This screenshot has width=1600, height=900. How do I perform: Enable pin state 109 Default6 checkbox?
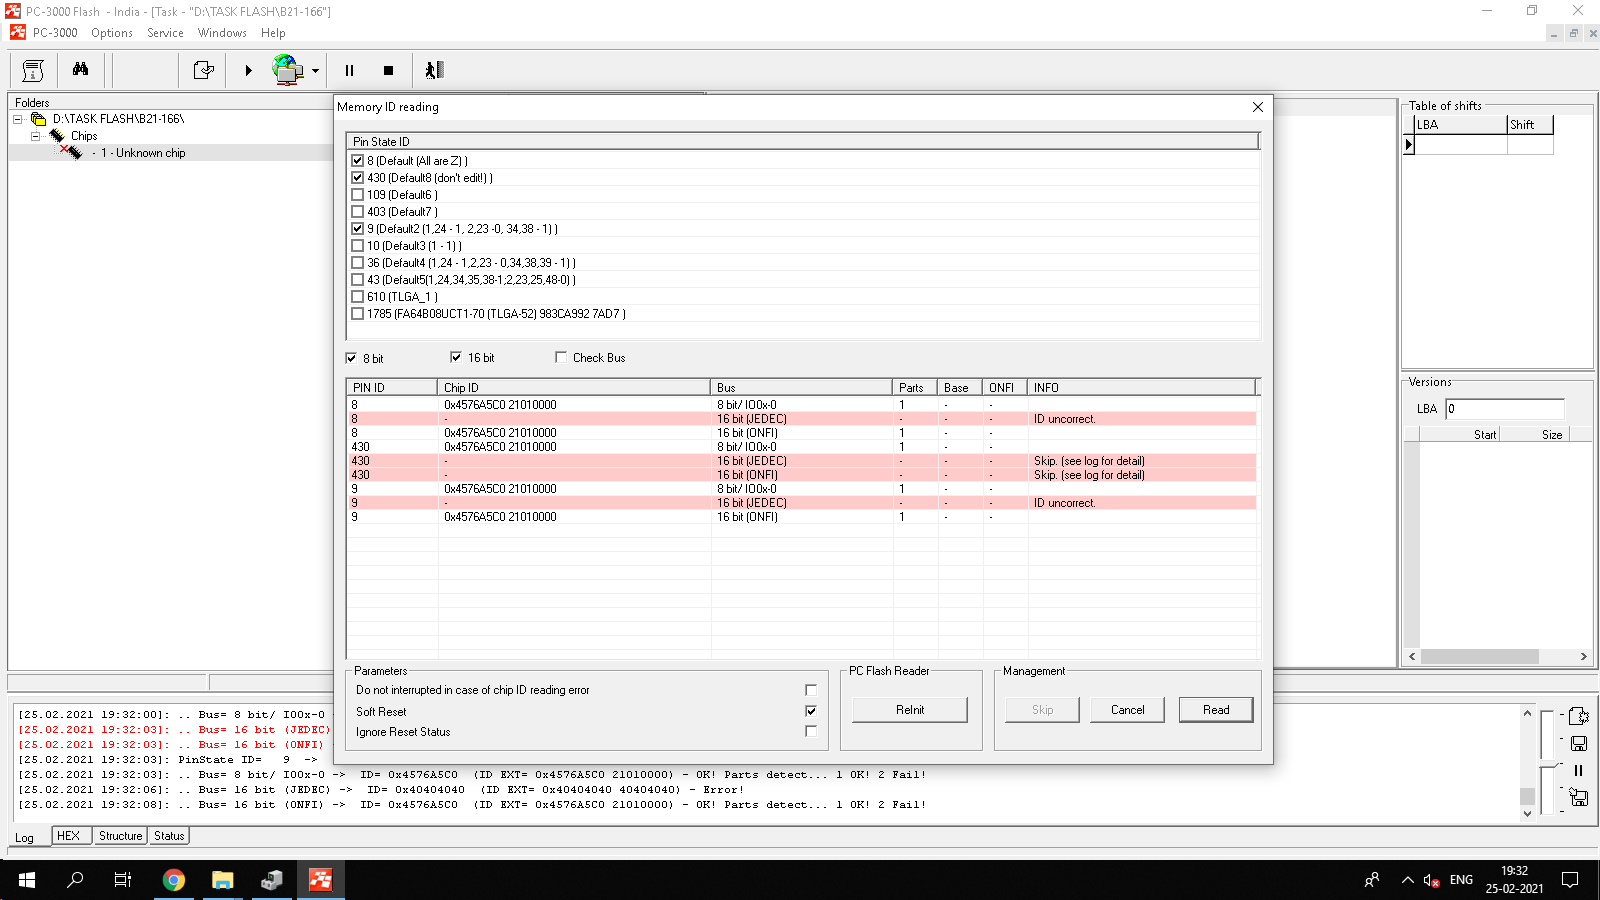(x=357, y=194)
